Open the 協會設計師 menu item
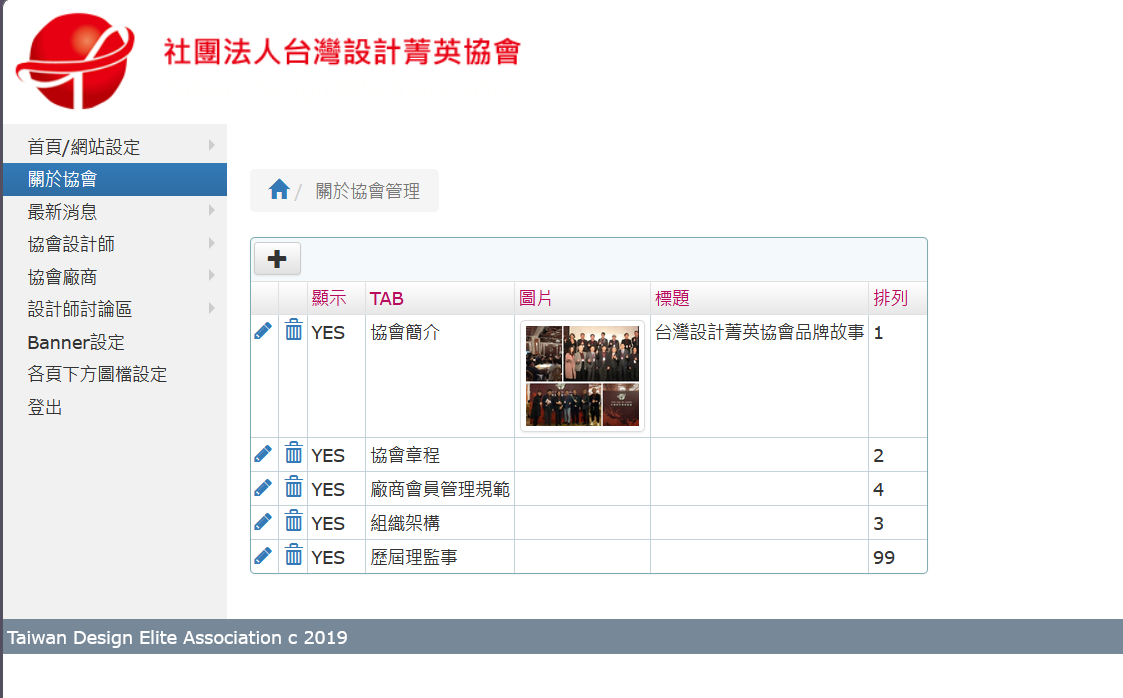 coord(115,244)
